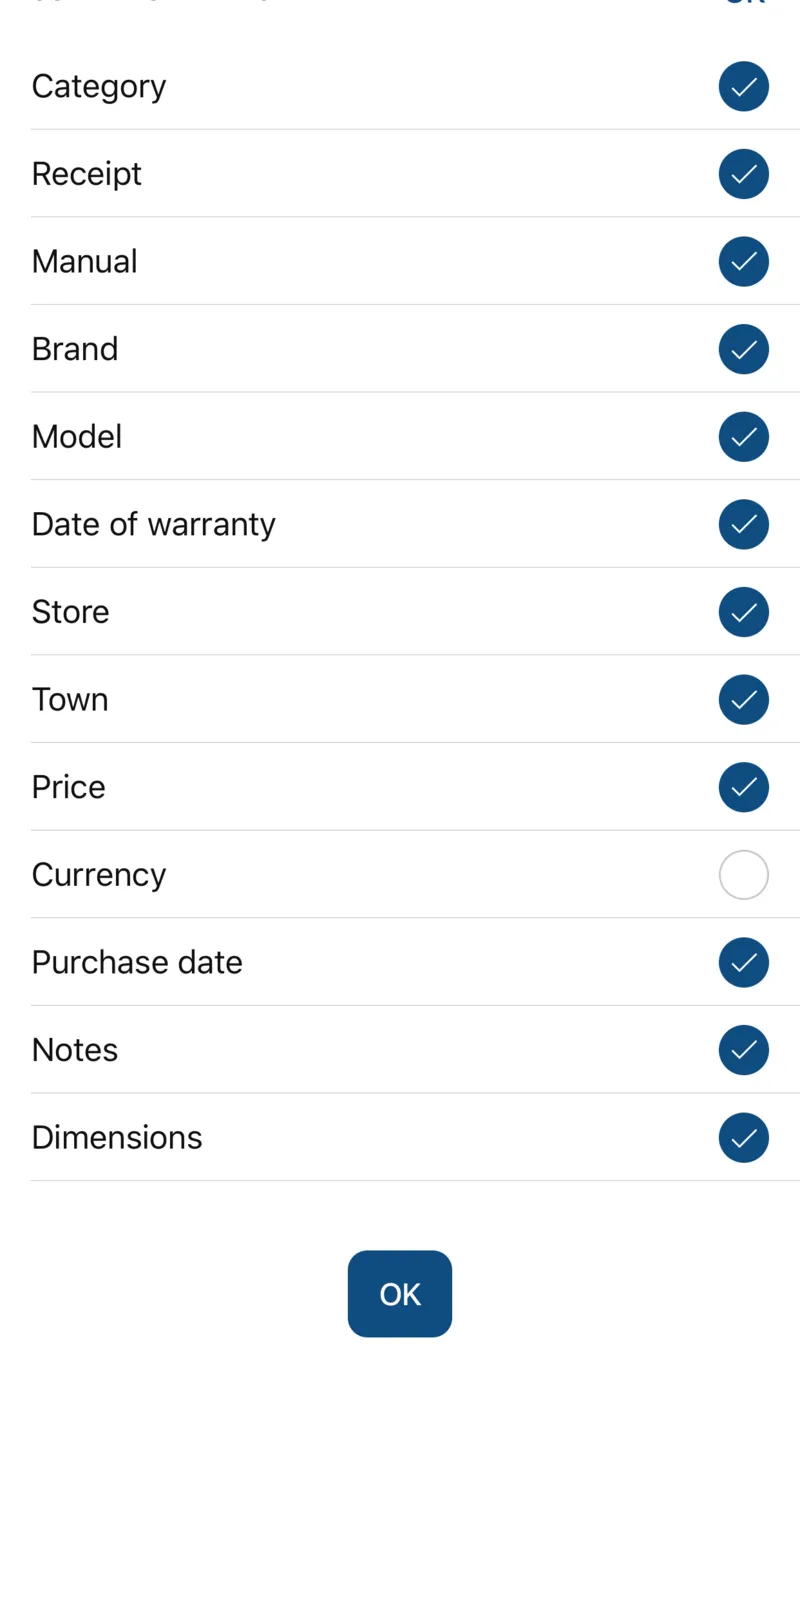Toggle off the Price checkmark
Viewport: 800px width, 1617px height.
[743, 787]
